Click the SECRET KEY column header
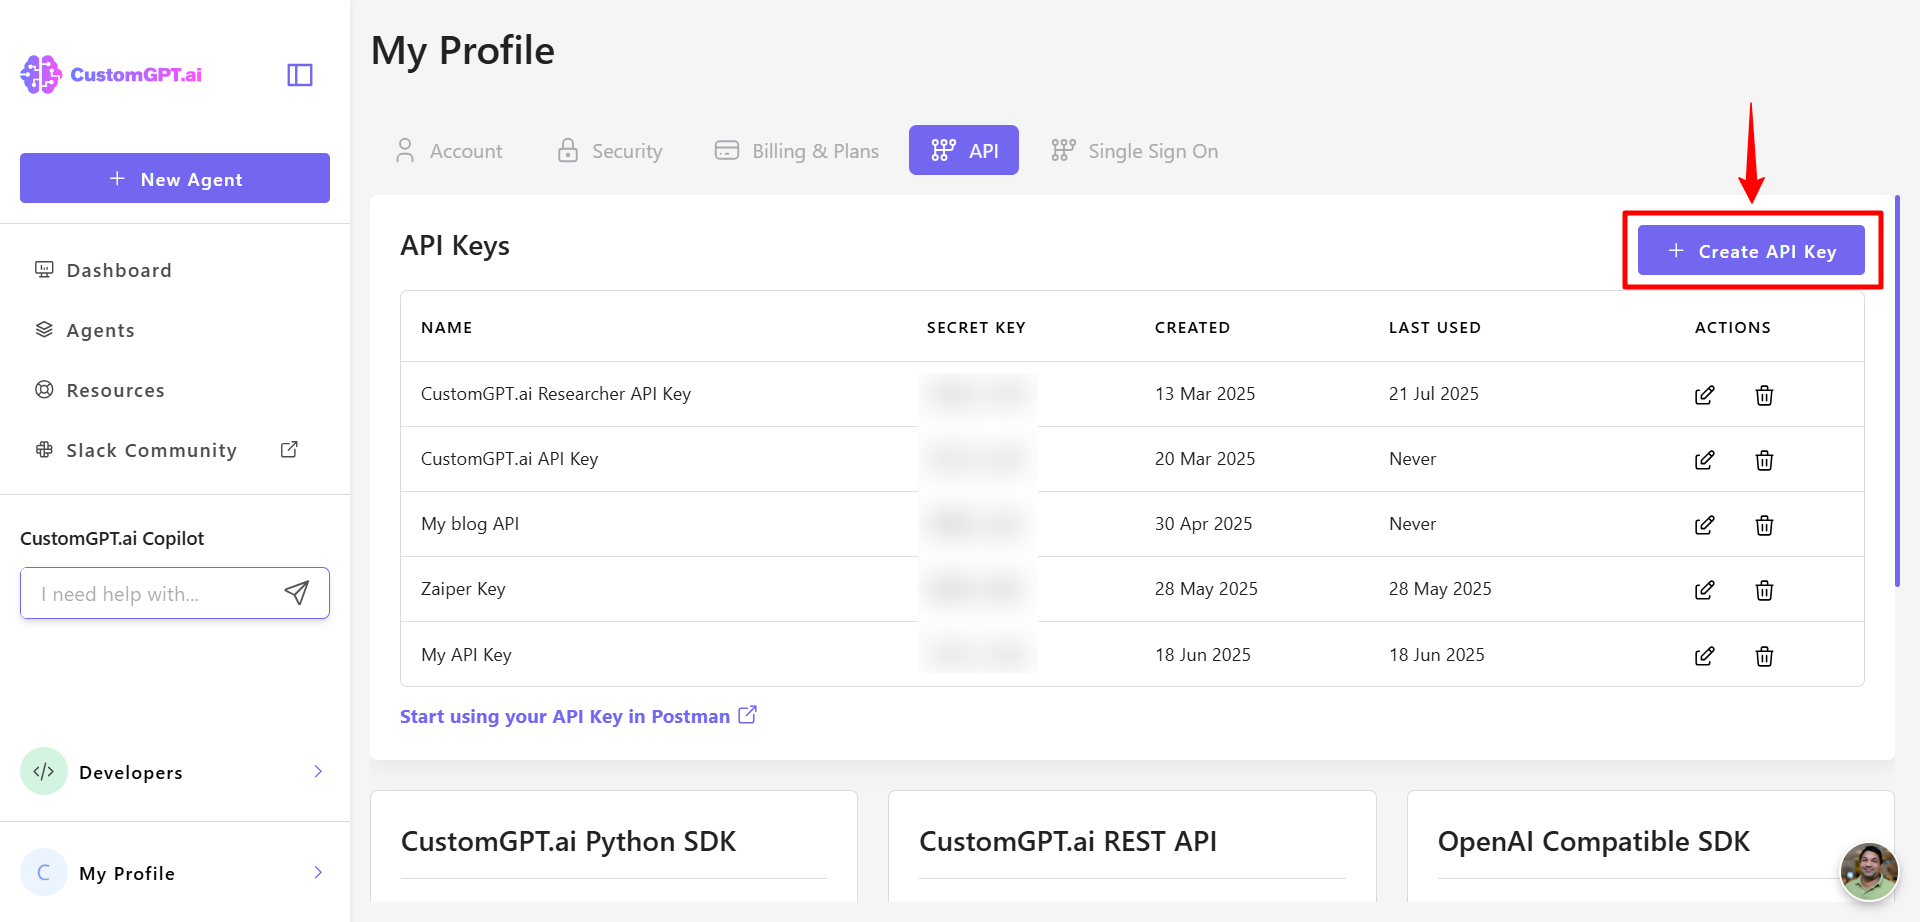 [976, 327]
